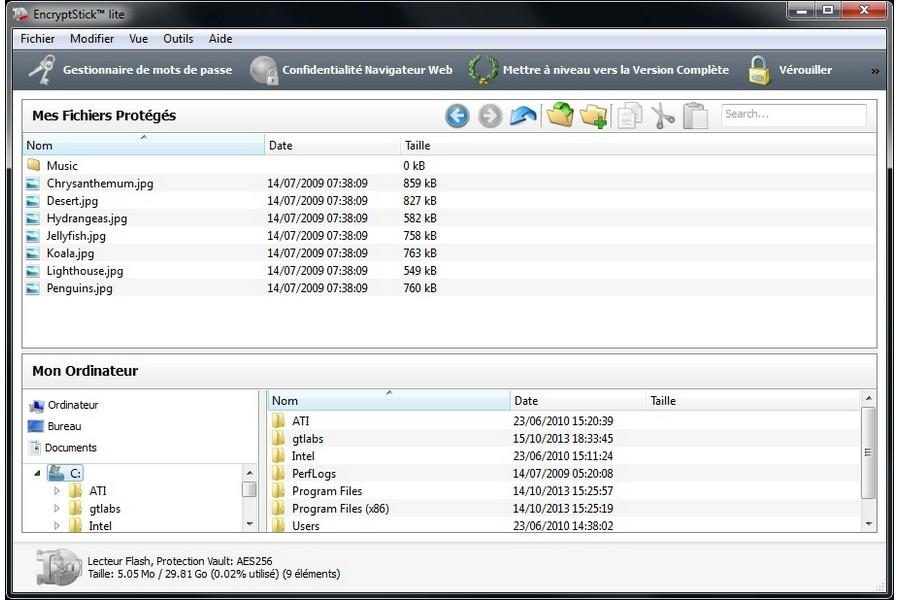The height and width of the screenshot is (600, 900).
Task: Open Confidentialité Navigateur Web
Action: [351, 70]
